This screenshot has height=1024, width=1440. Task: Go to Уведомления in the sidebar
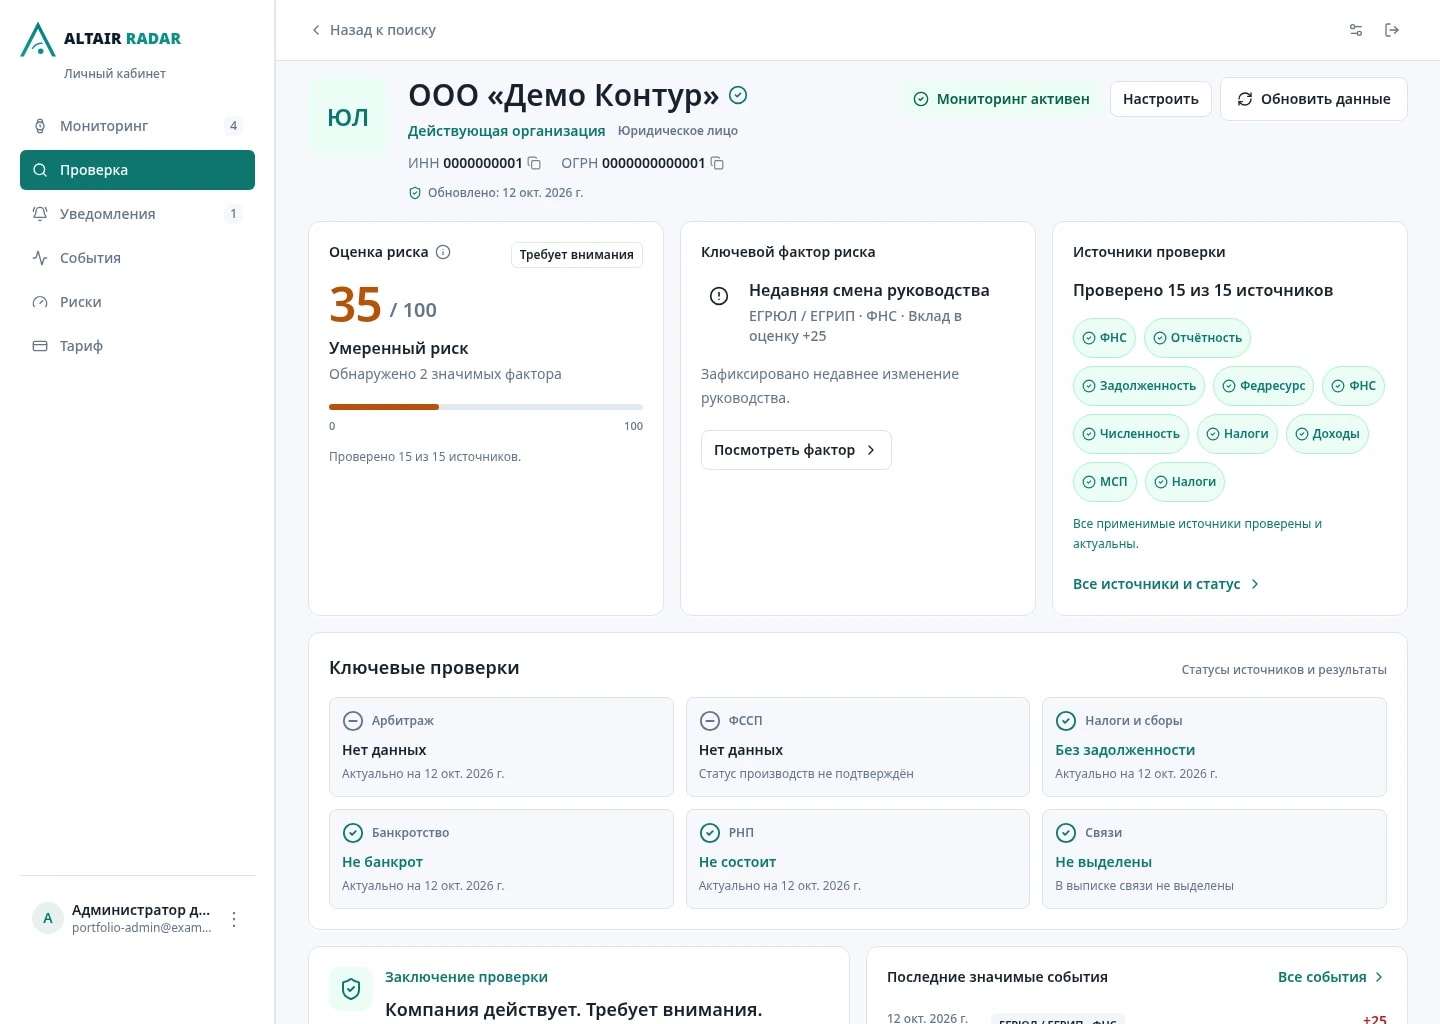tap(137, 214)
